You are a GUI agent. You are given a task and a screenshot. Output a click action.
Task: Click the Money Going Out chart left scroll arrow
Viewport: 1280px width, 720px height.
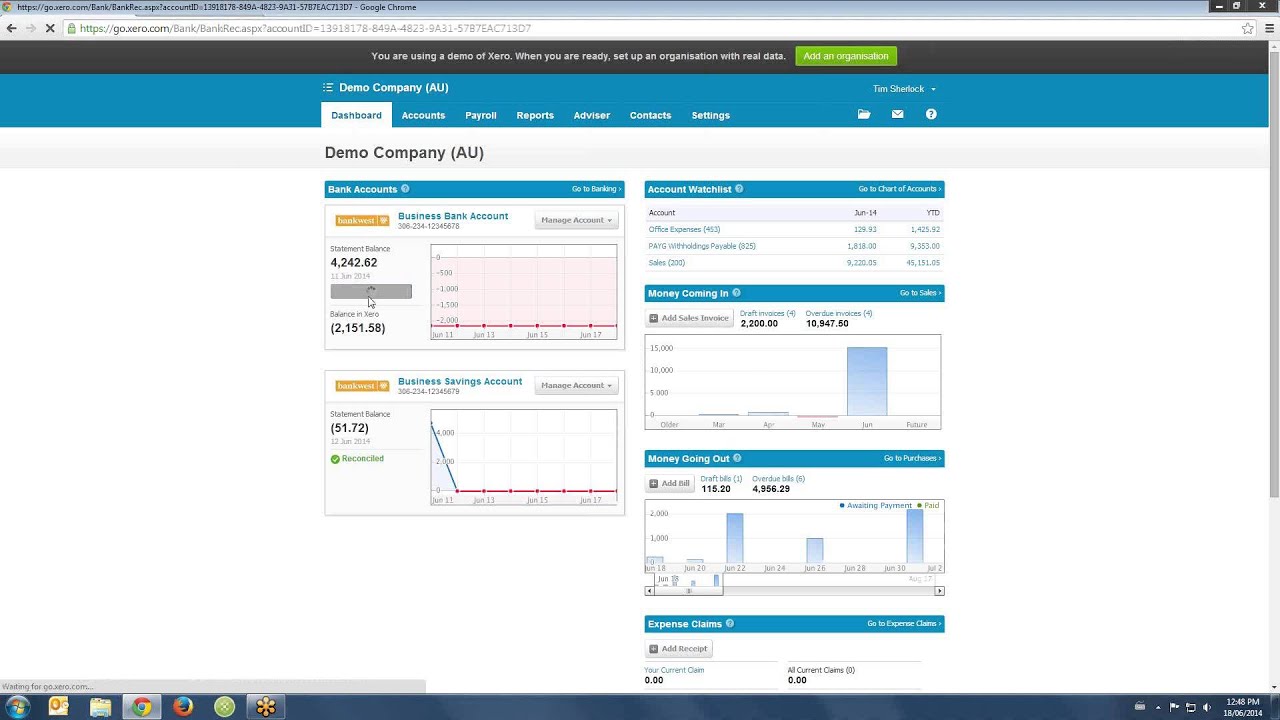pos(650,591)
